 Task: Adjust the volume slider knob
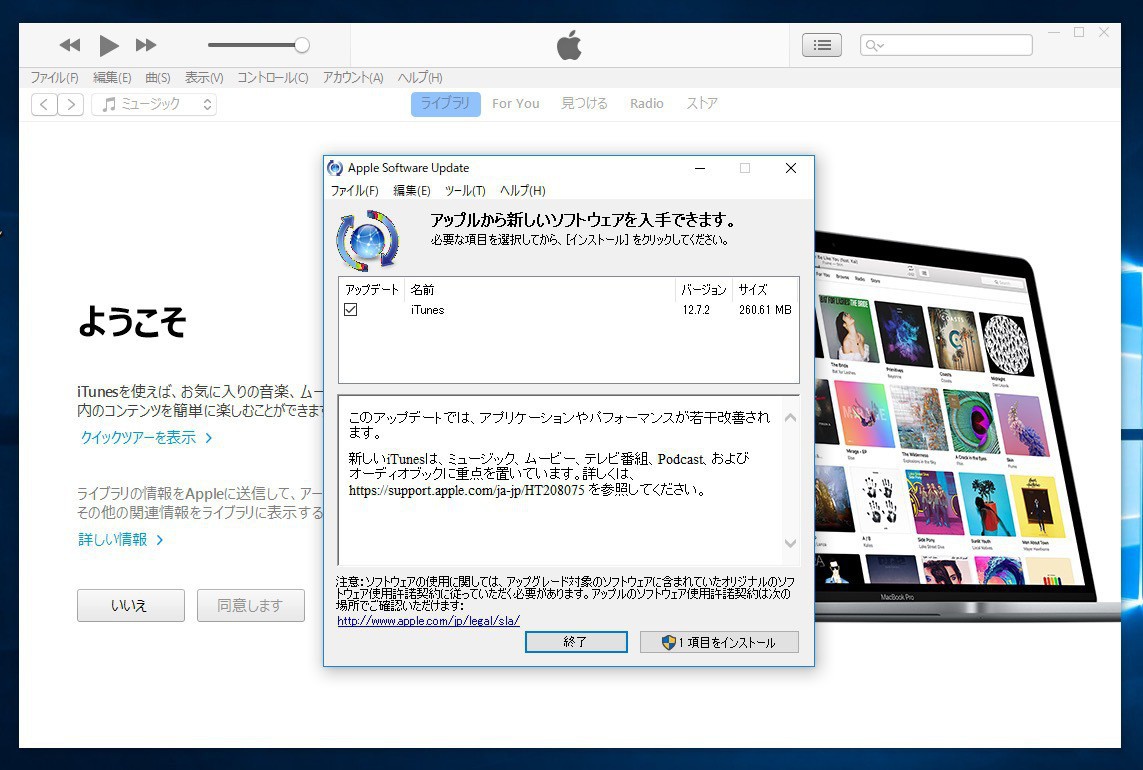tap(302, 45)
